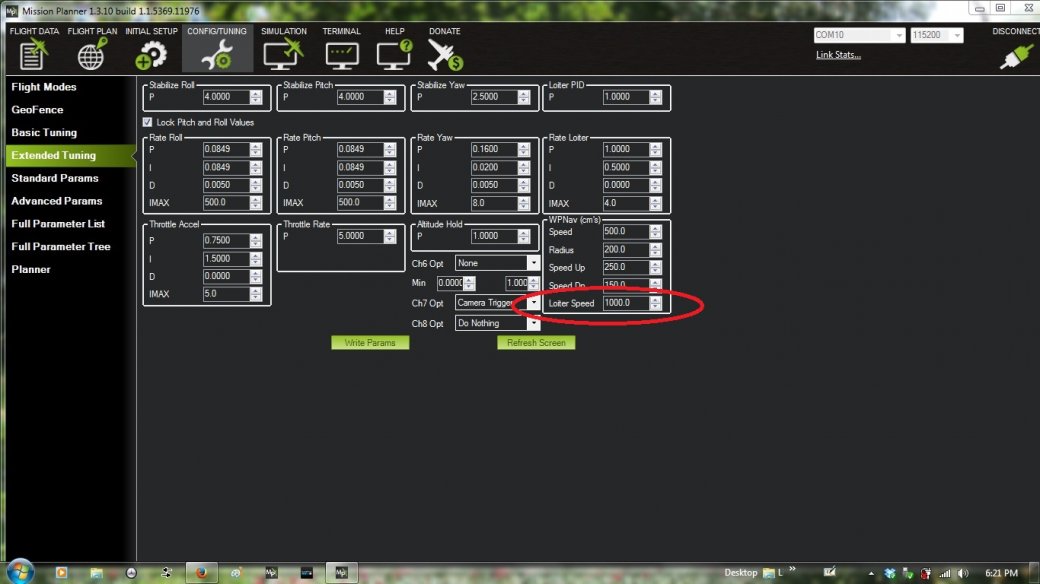The width and height of the screenshot is (1040, 584).
Task: Select Full Parameter List in sidebar
Action: (x=60, y=224)
